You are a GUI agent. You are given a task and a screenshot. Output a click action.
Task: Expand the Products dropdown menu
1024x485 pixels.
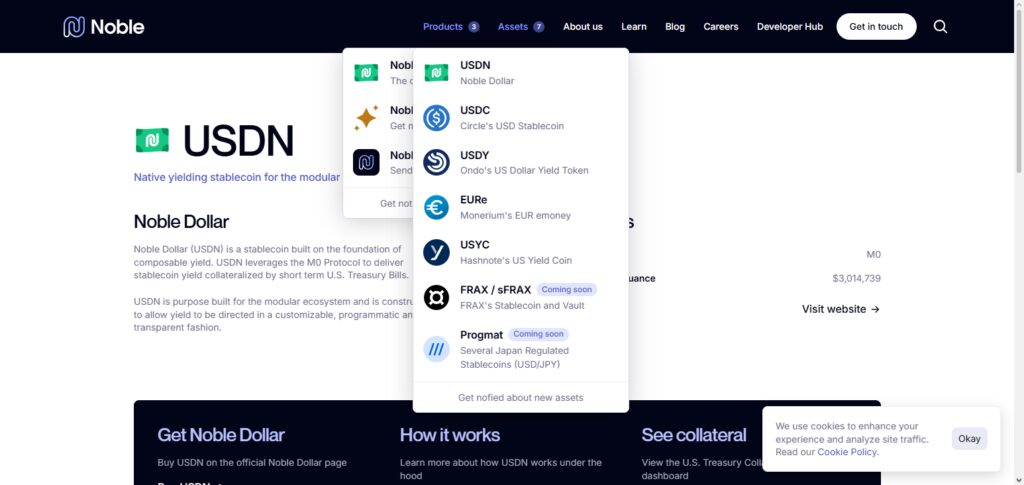451,27
